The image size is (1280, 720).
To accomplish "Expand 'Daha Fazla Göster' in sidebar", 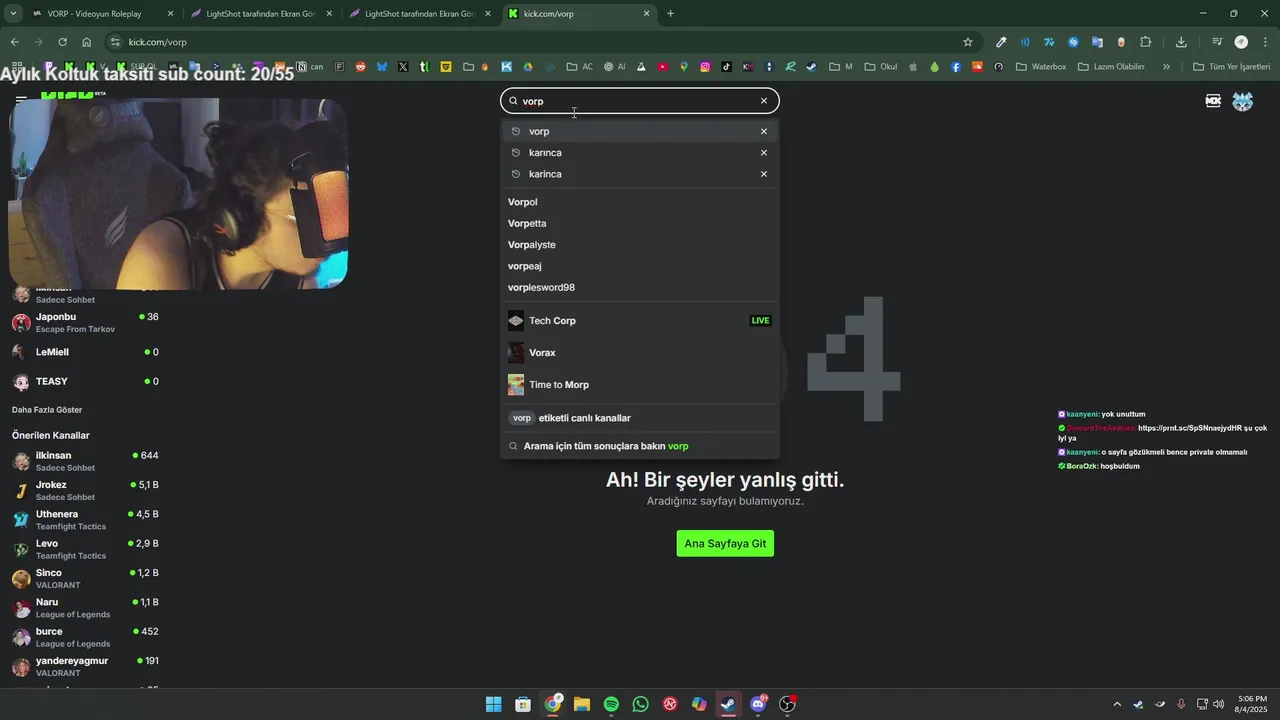I will pyautogui.click(x=47, y=410).
